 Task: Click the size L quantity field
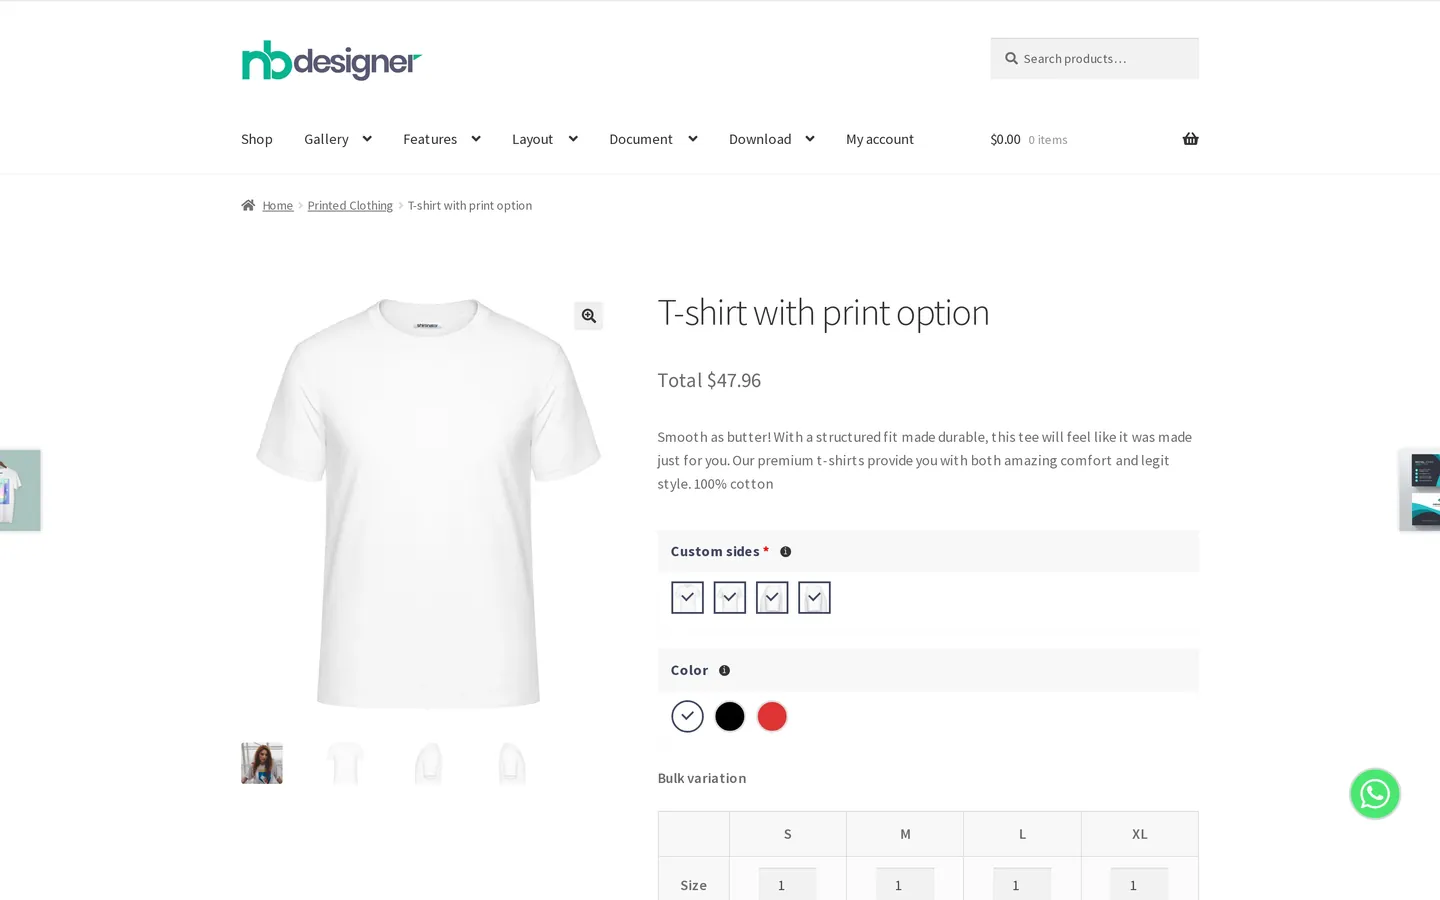tap(1022, 884)
